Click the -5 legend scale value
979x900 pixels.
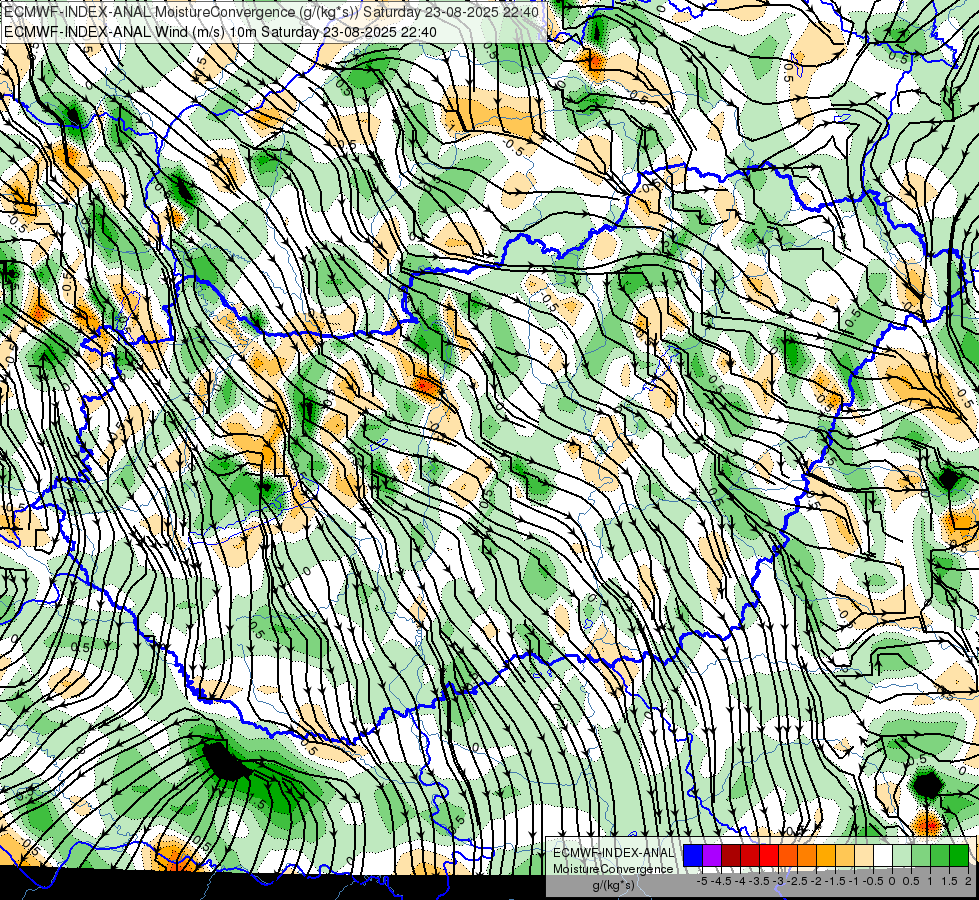coord(702,881)
